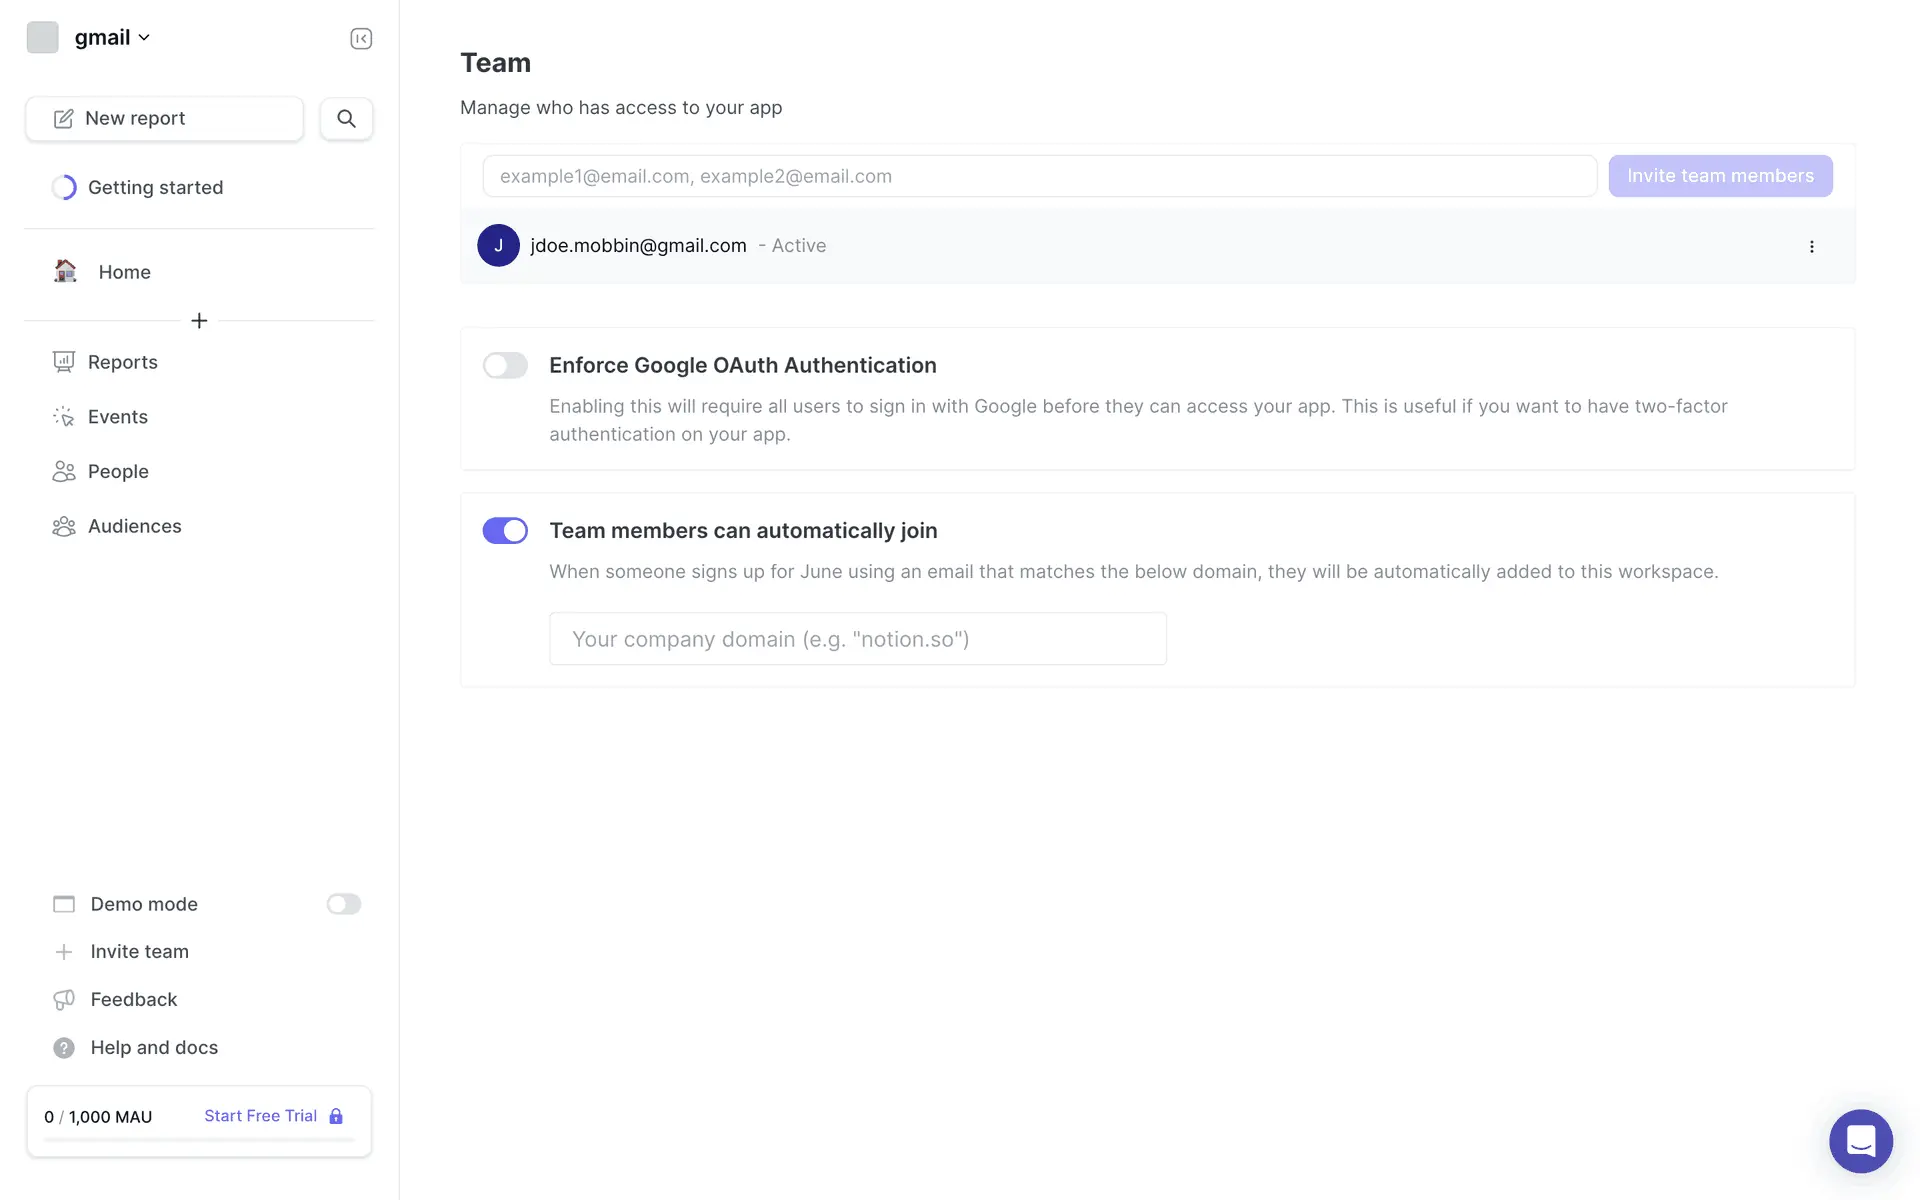This screenshot has height=1200, width=1920.
Task: Open the Reports section
Action: pyautogui.click(x=122, y=362)
